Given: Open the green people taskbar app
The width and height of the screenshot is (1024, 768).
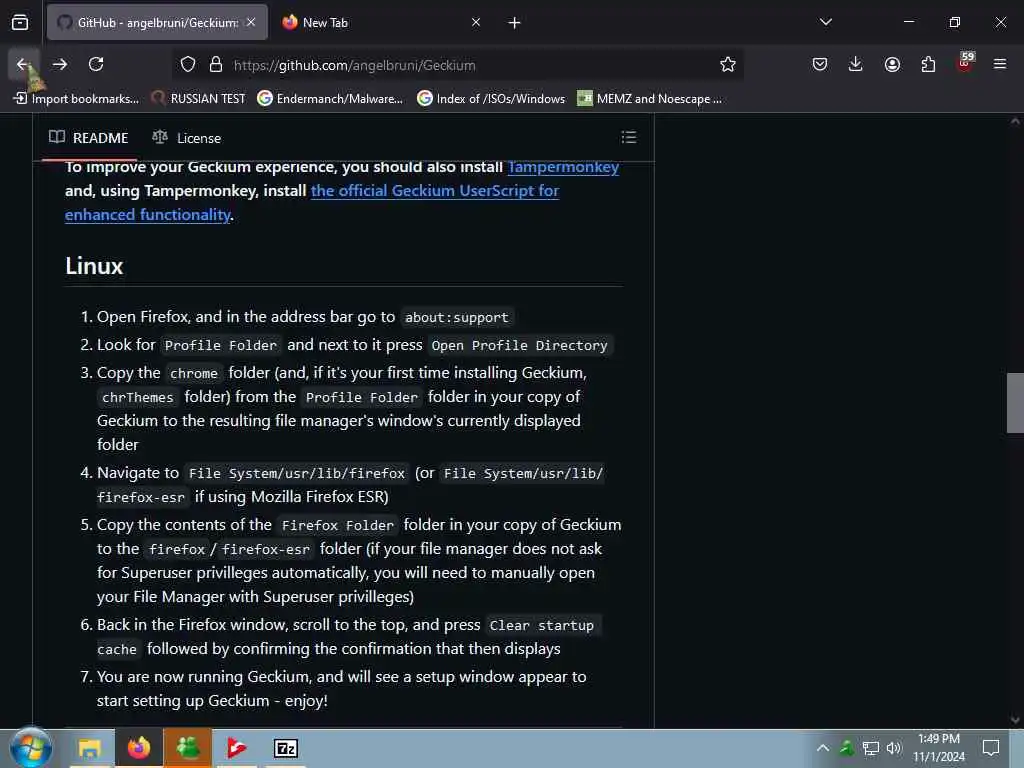Looking at the screenshot, I should pos(188,748).
